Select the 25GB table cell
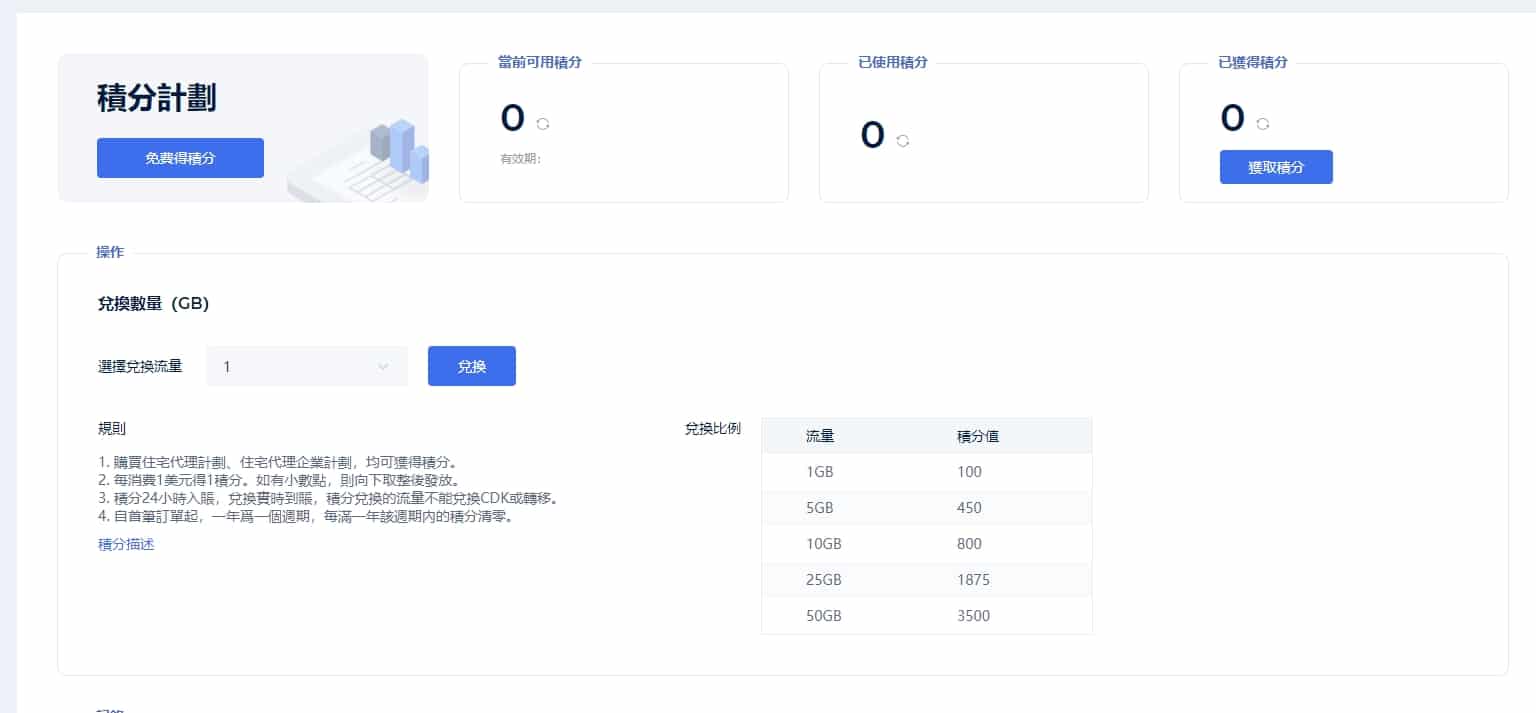 point(823,580)
